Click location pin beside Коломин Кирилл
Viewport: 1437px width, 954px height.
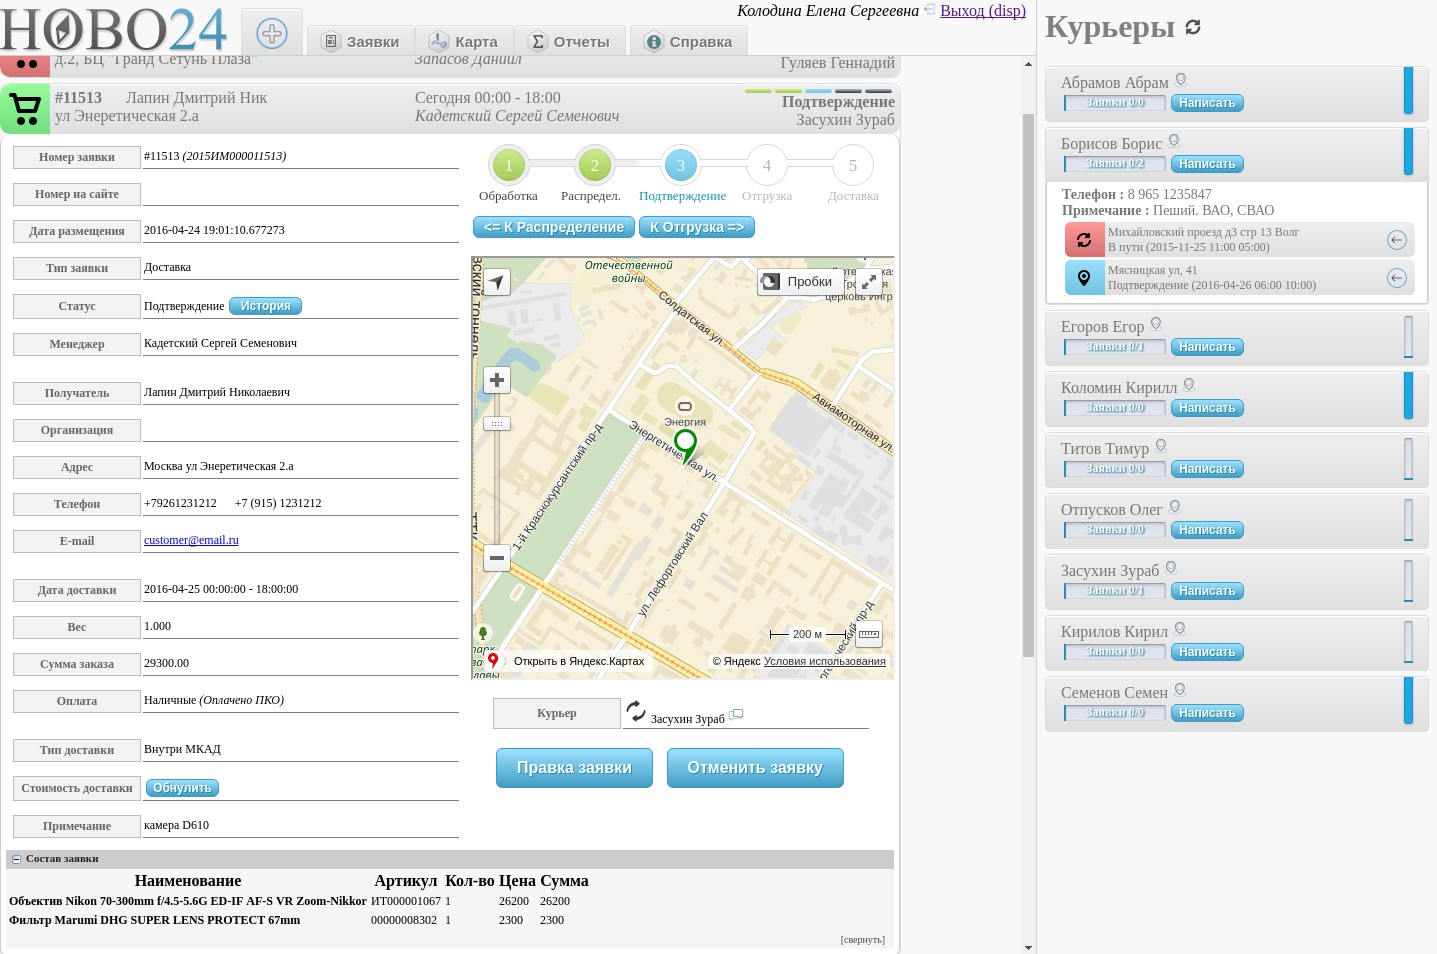[1189, 385]
